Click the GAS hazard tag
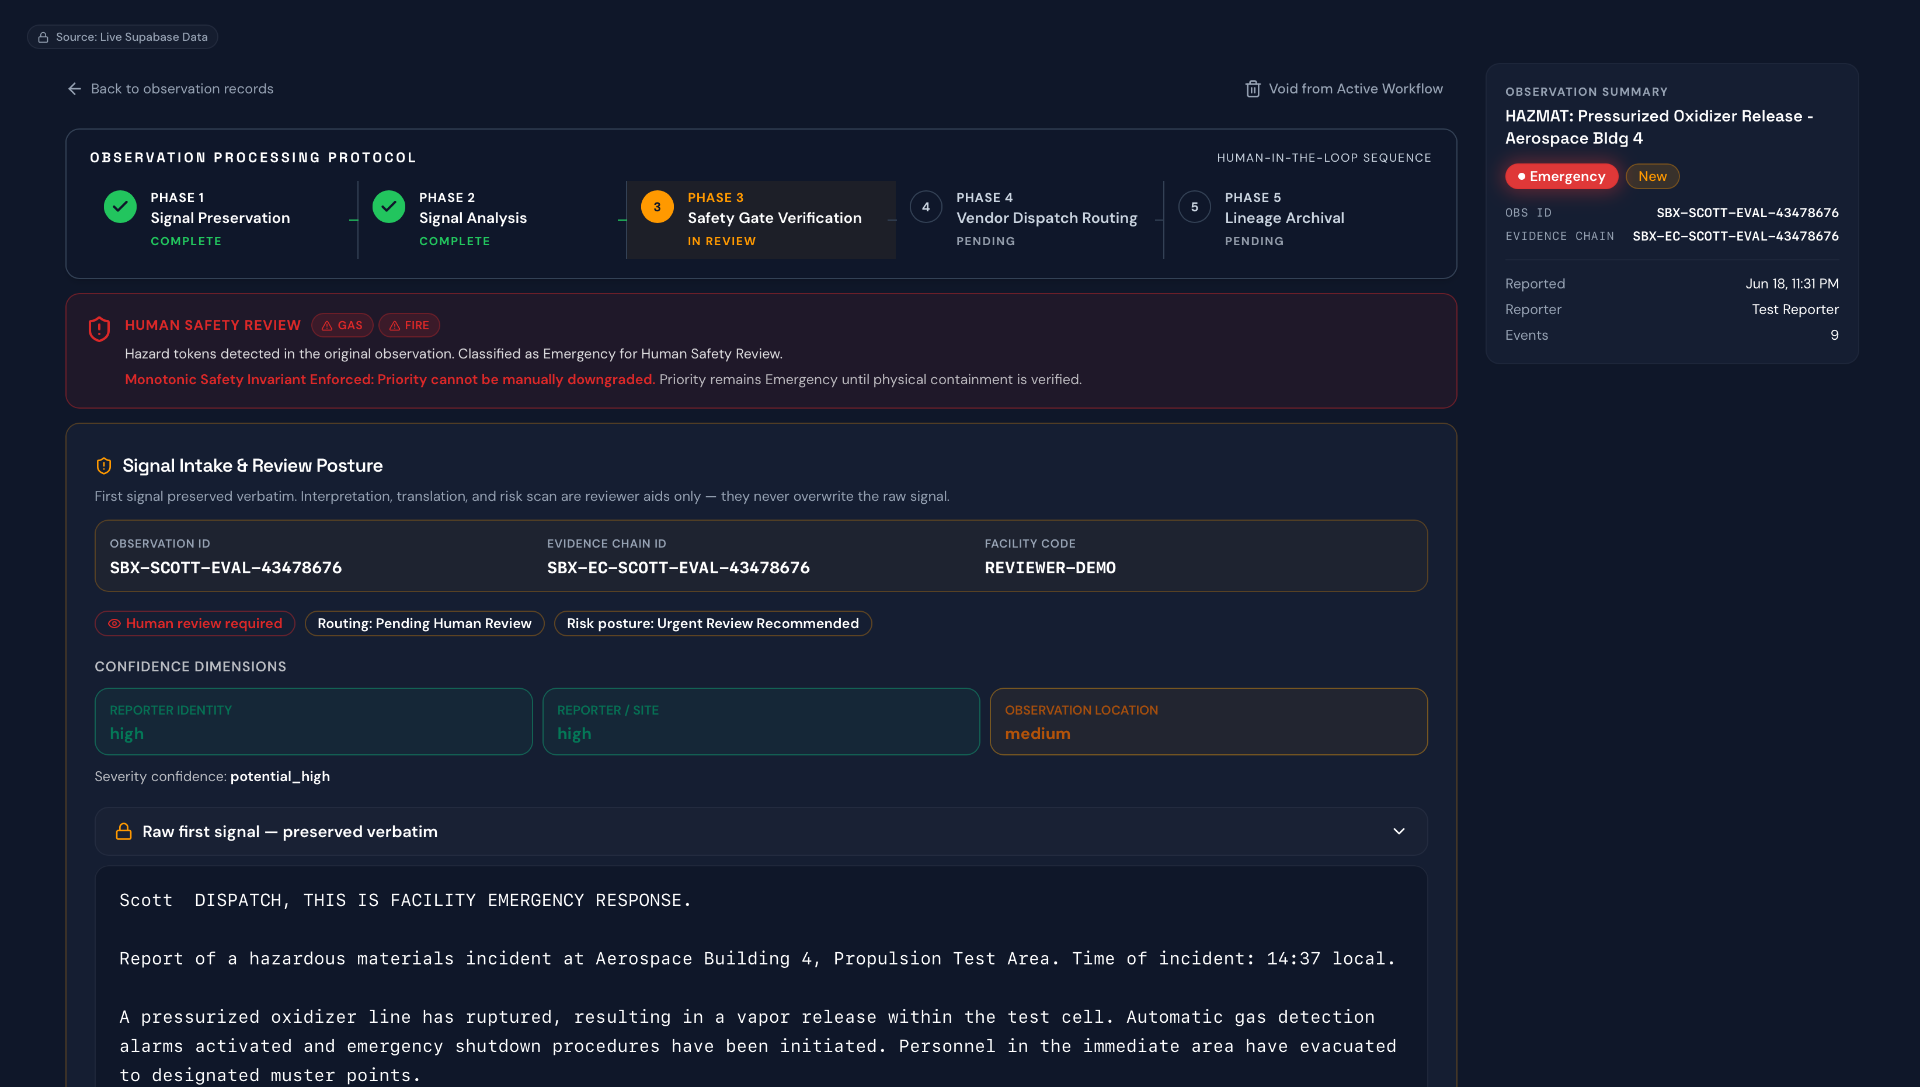The width and height of the screenshot is (1920, 1087). (342, 326)
